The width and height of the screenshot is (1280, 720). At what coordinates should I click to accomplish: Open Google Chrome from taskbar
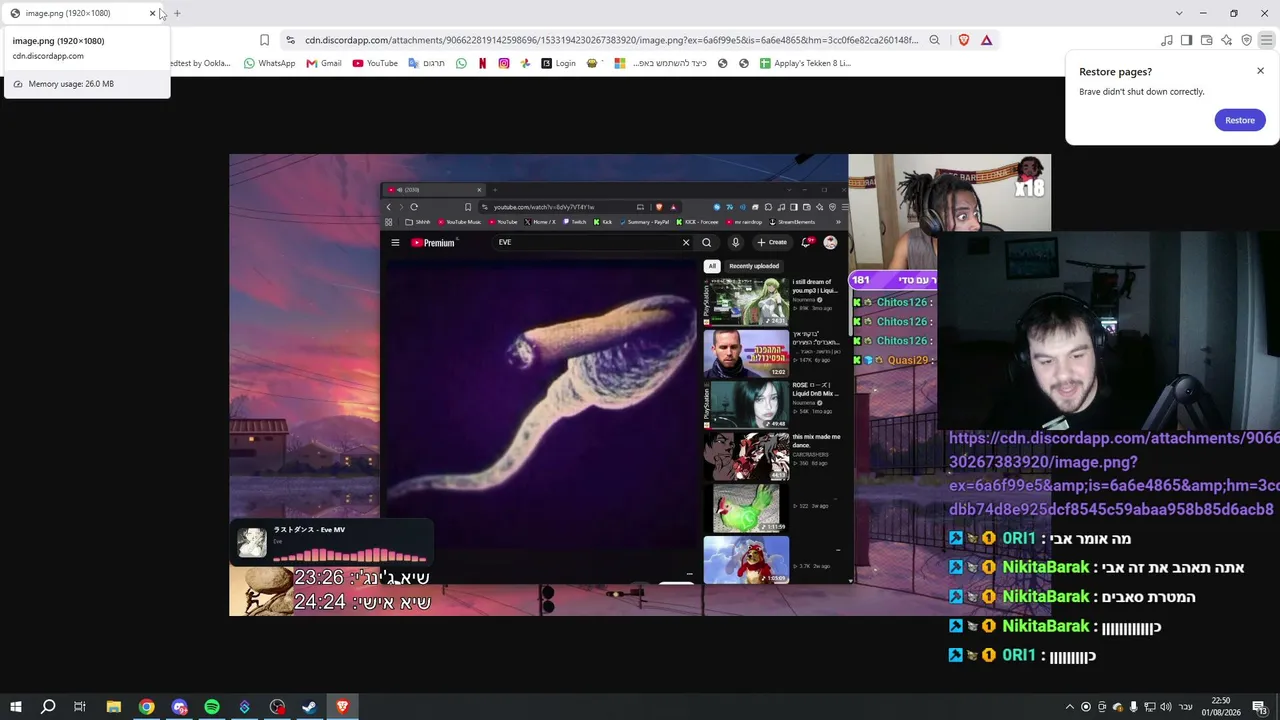[x=147, y=707]
